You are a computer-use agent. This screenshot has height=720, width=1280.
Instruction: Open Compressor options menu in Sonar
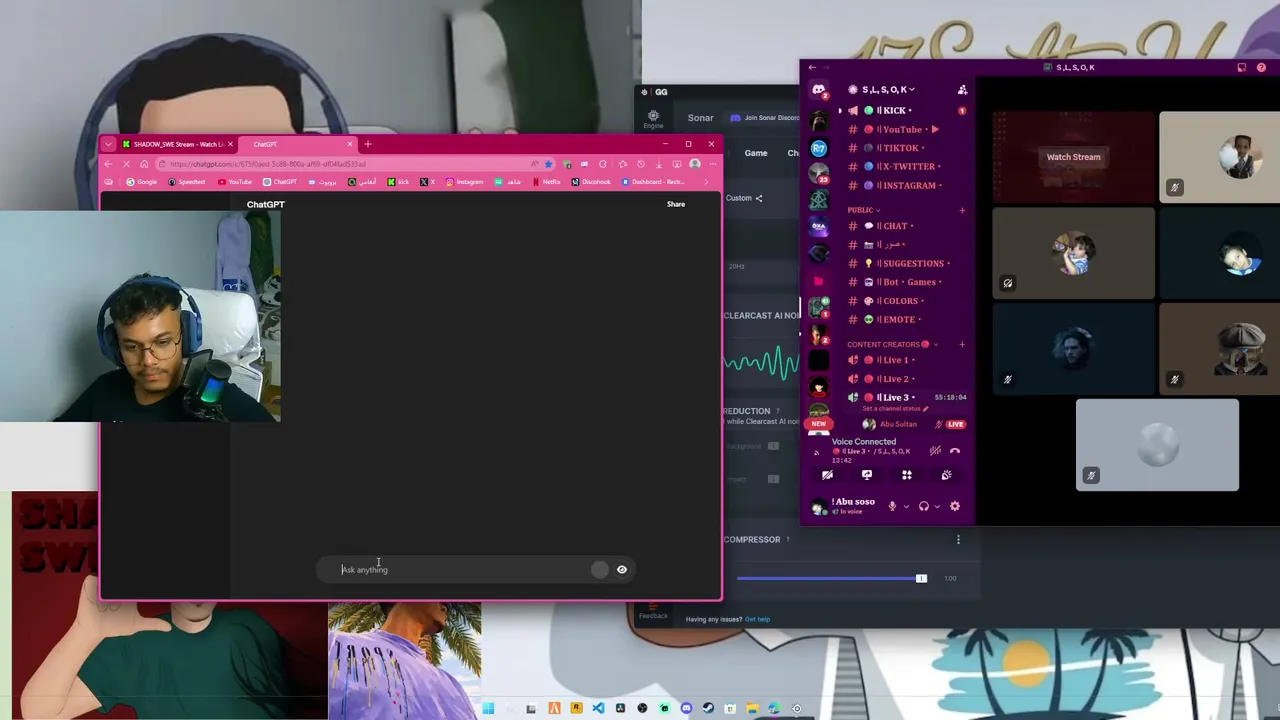tap(958, 540)
